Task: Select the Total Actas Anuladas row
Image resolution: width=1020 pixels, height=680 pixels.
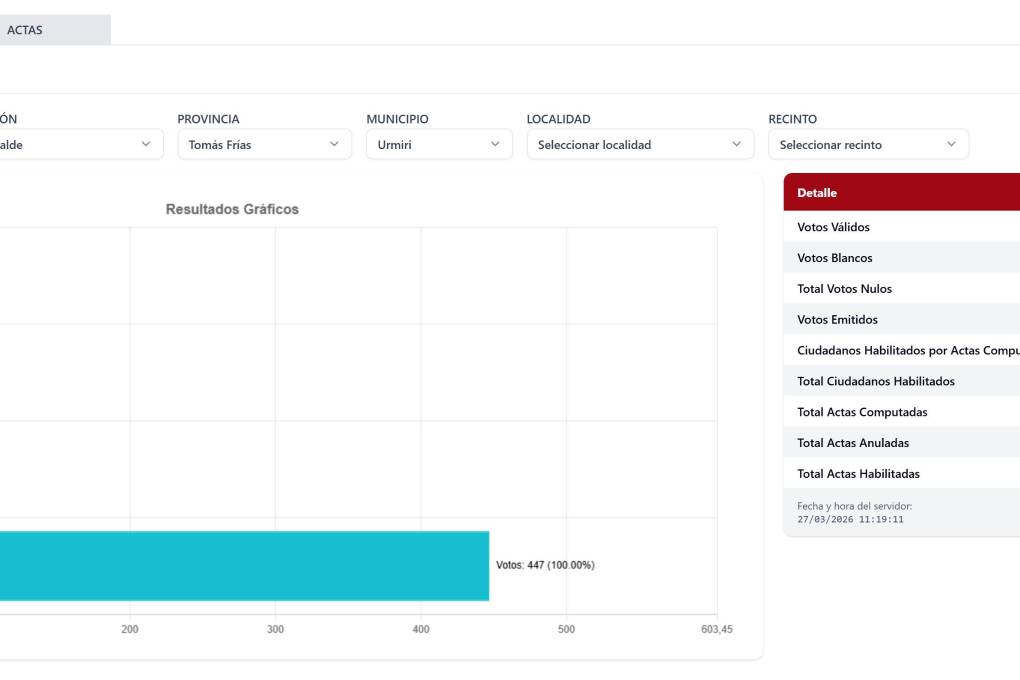Action: (x=900, y=443)
